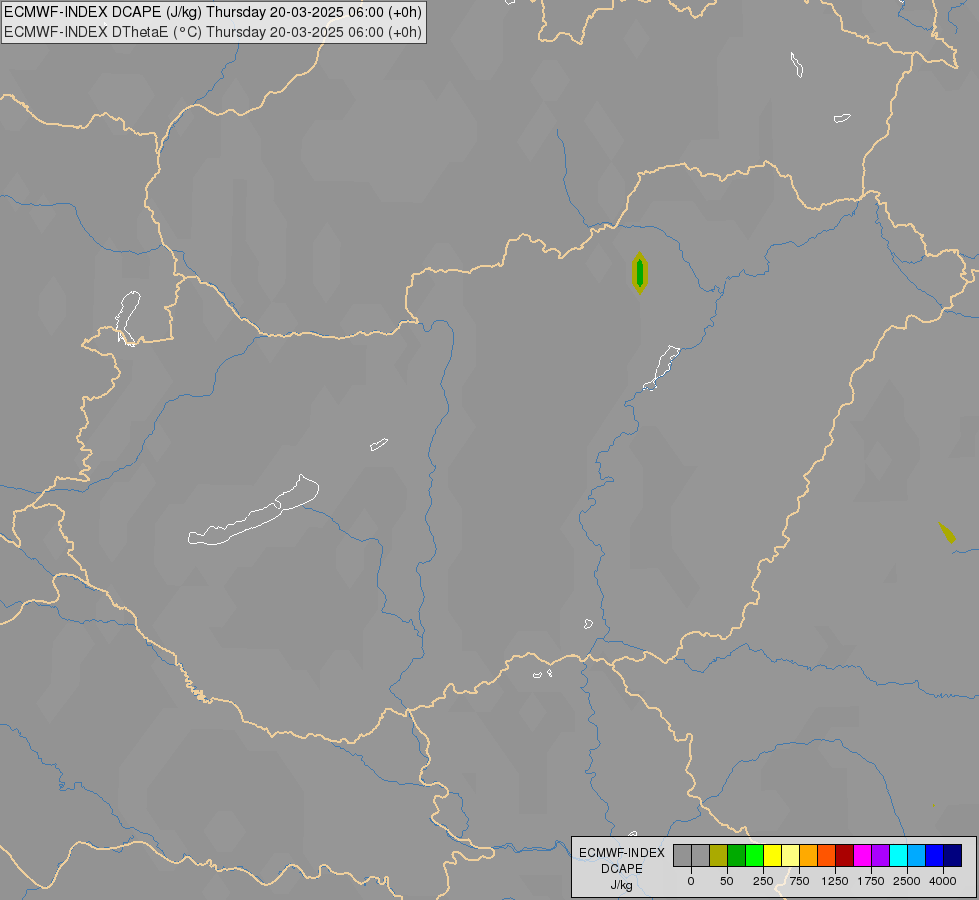Image resolution: width=979 pixels, height=900 pixels.
Task: Click the '4000' legend scale label
Action: click(x=943, y=881)
